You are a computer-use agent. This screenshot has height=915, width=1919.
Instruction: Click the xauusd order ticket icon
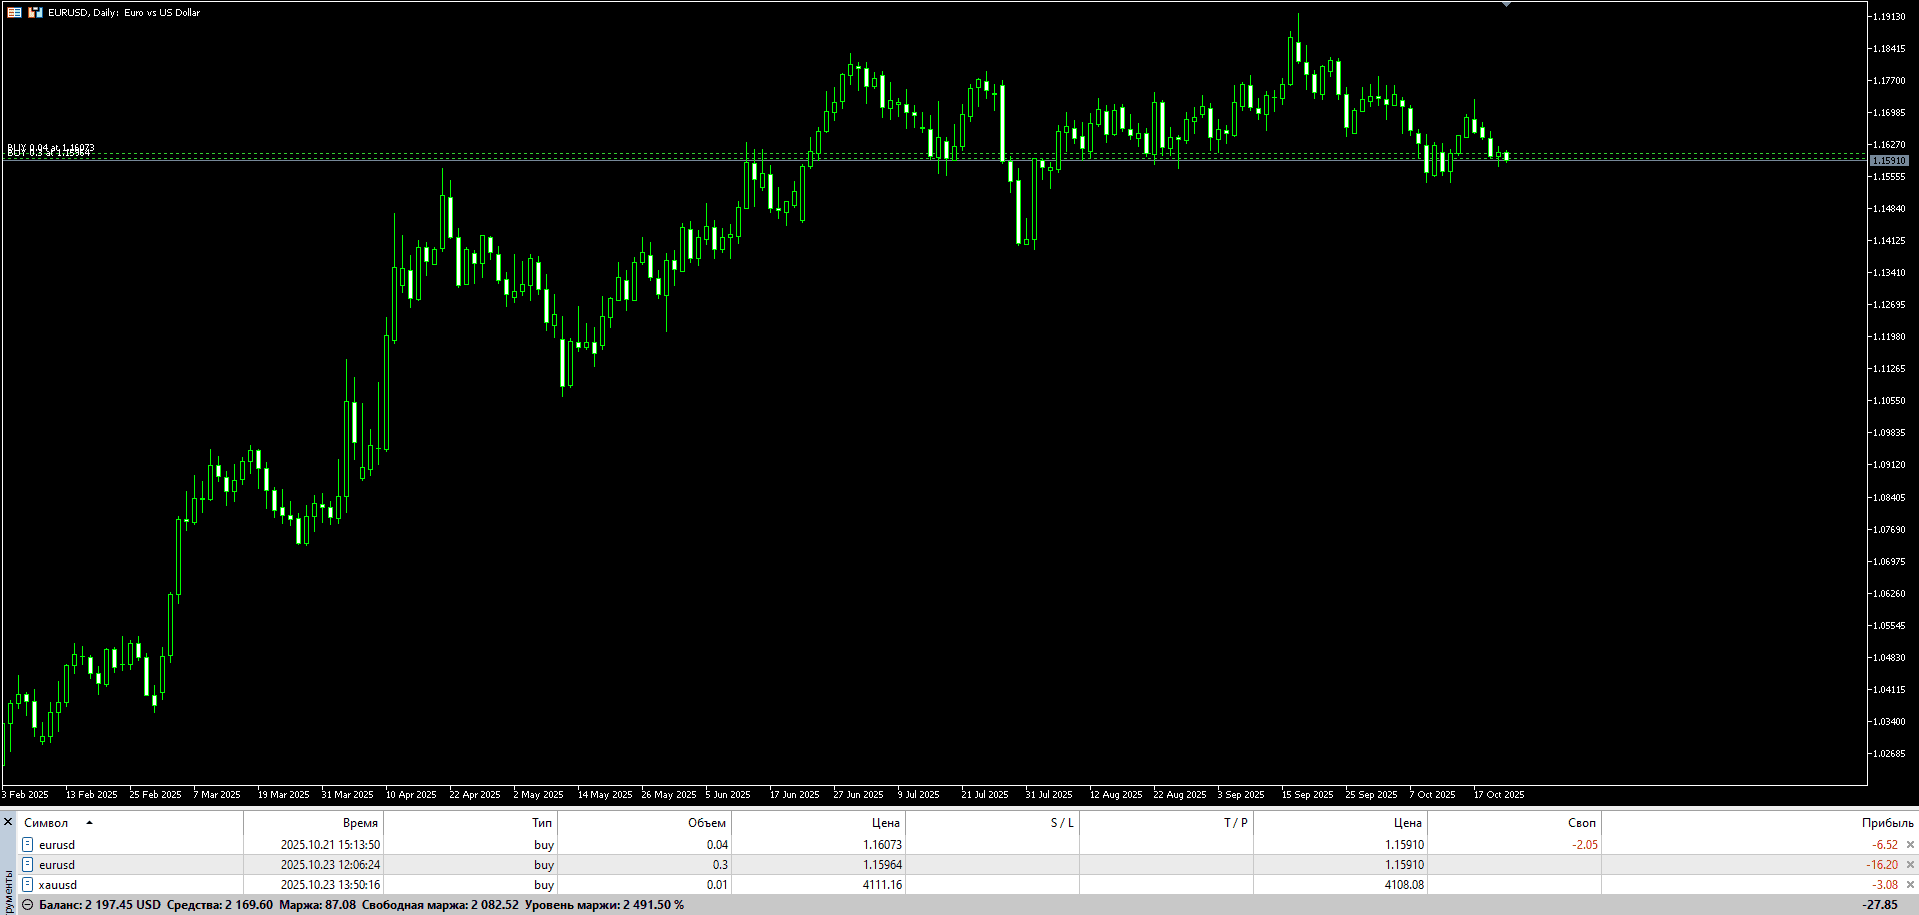(28, 885)
